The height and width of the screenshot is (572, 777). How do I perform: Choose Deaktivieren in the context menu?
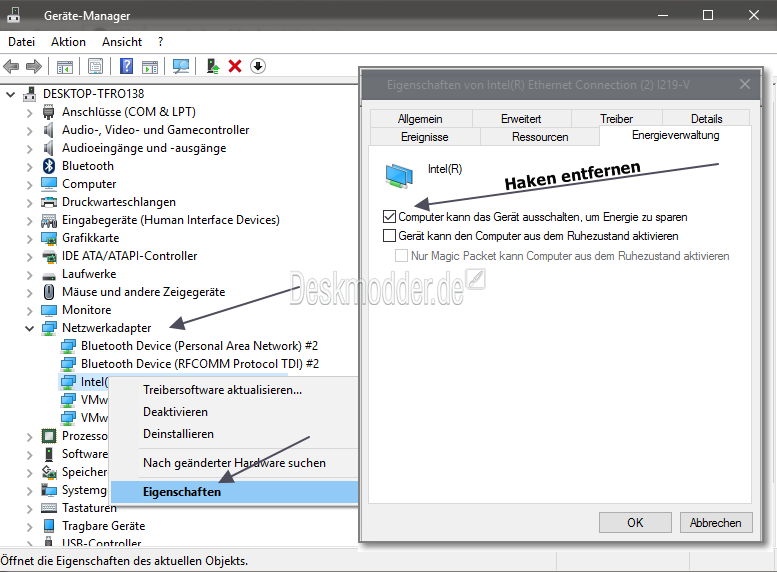tap(234, 412)
